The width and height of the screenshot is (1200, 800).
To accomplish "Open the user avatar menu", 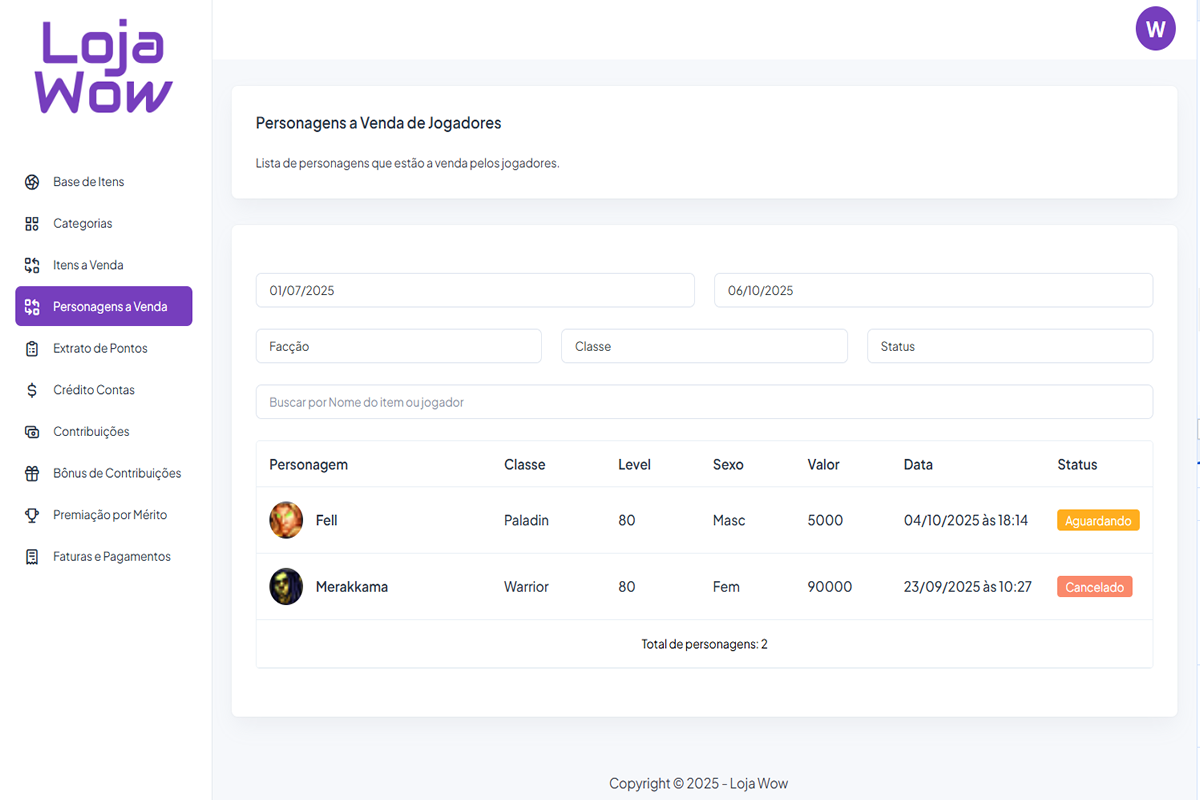I will (1155, 28).
